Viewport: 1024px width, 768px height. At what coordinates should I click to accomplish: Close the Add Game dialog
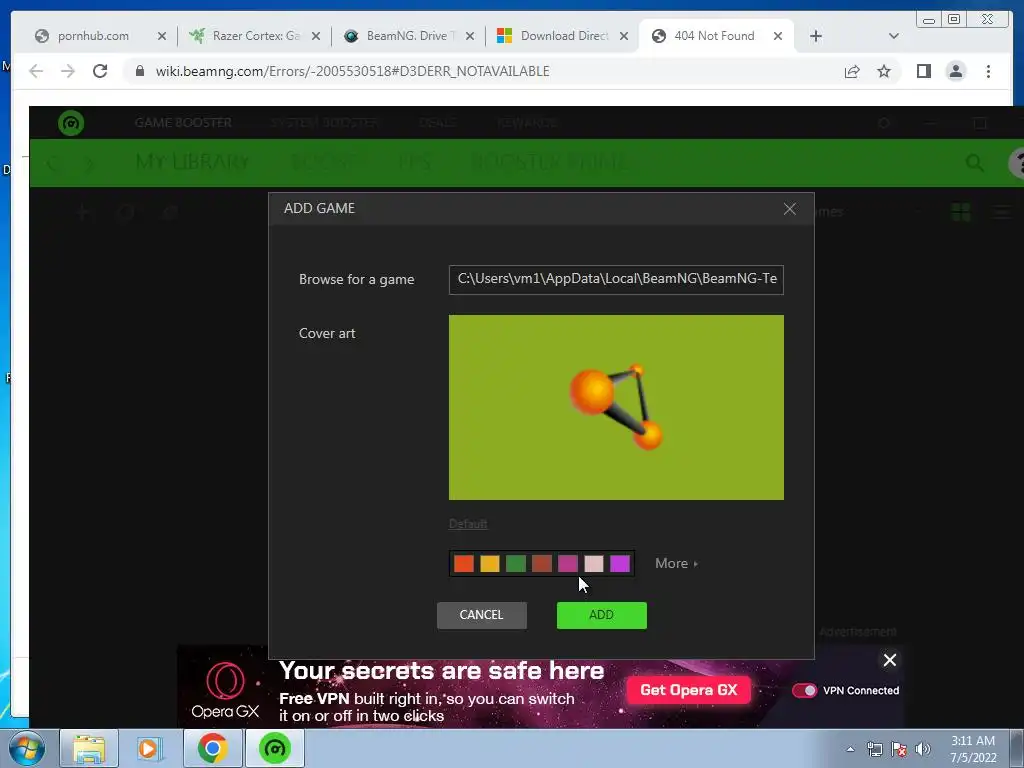pyautogui.click(x=790, y=209)
